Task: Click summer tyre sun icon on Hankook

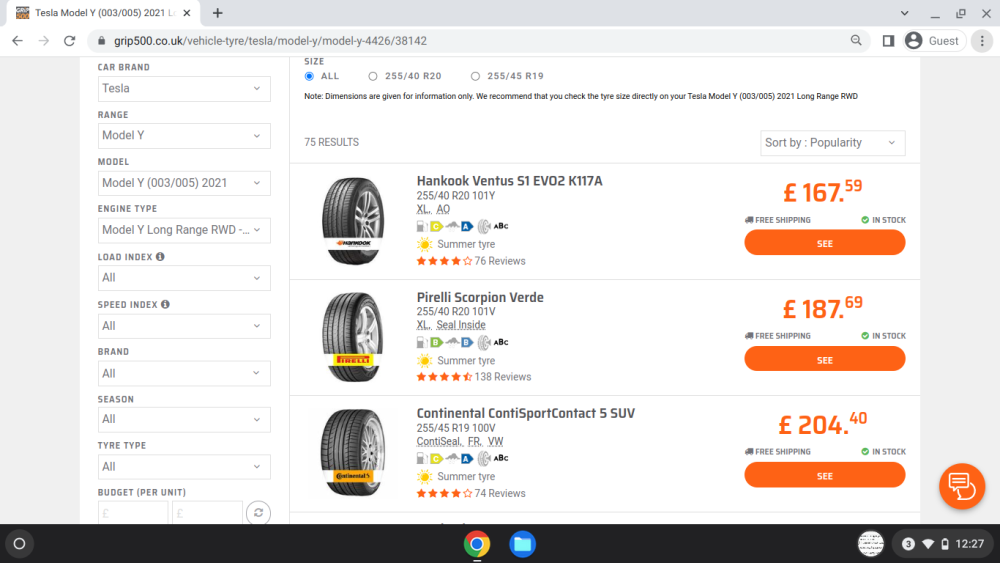Action: click(424, 244)
